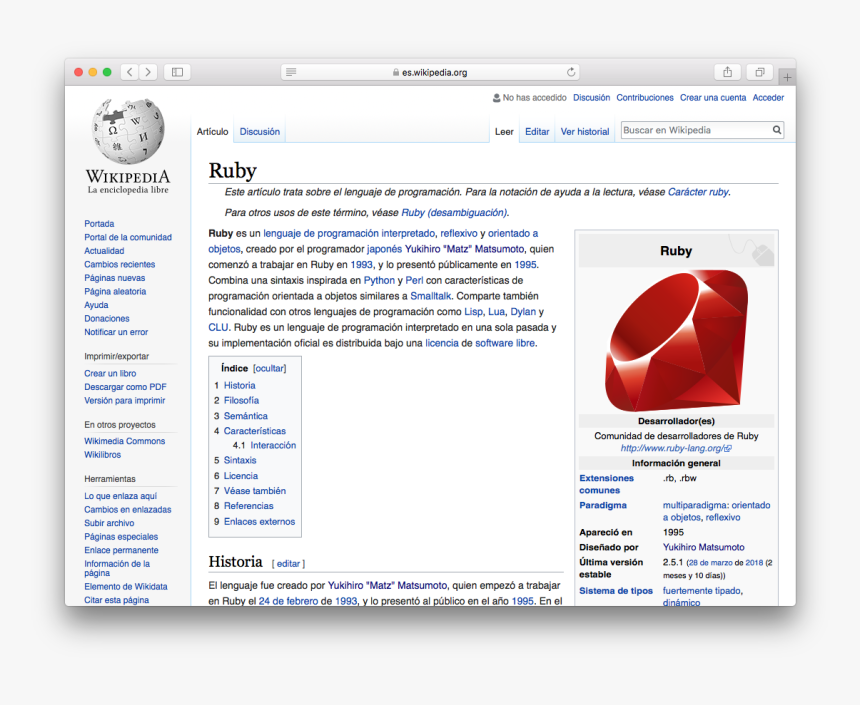860x705 pixels.
Task: Switch to the Discusión tab
Action: point(262,130)
